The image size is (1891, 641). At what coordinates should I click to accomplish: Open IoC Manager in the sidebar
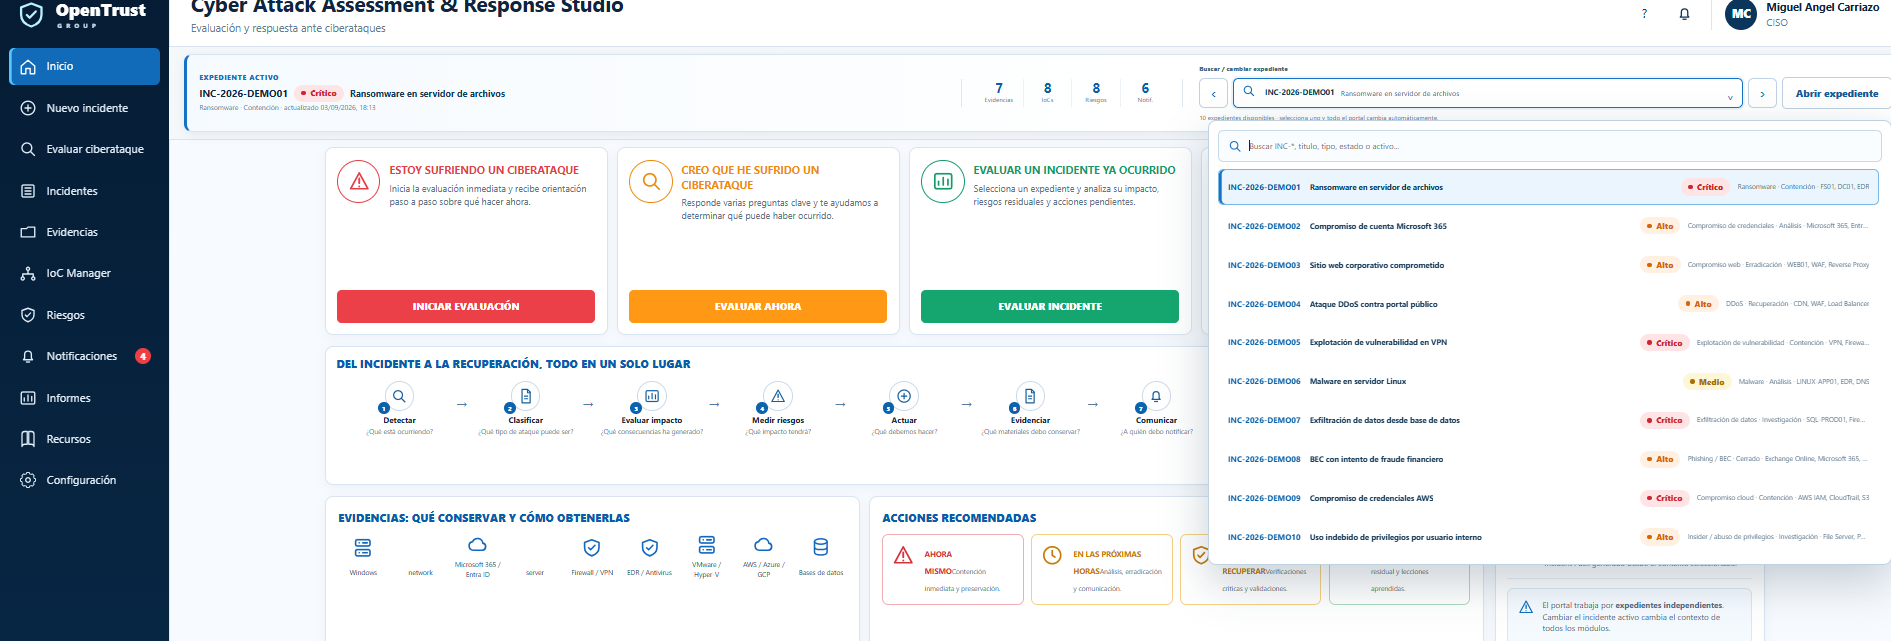[85, 273]
